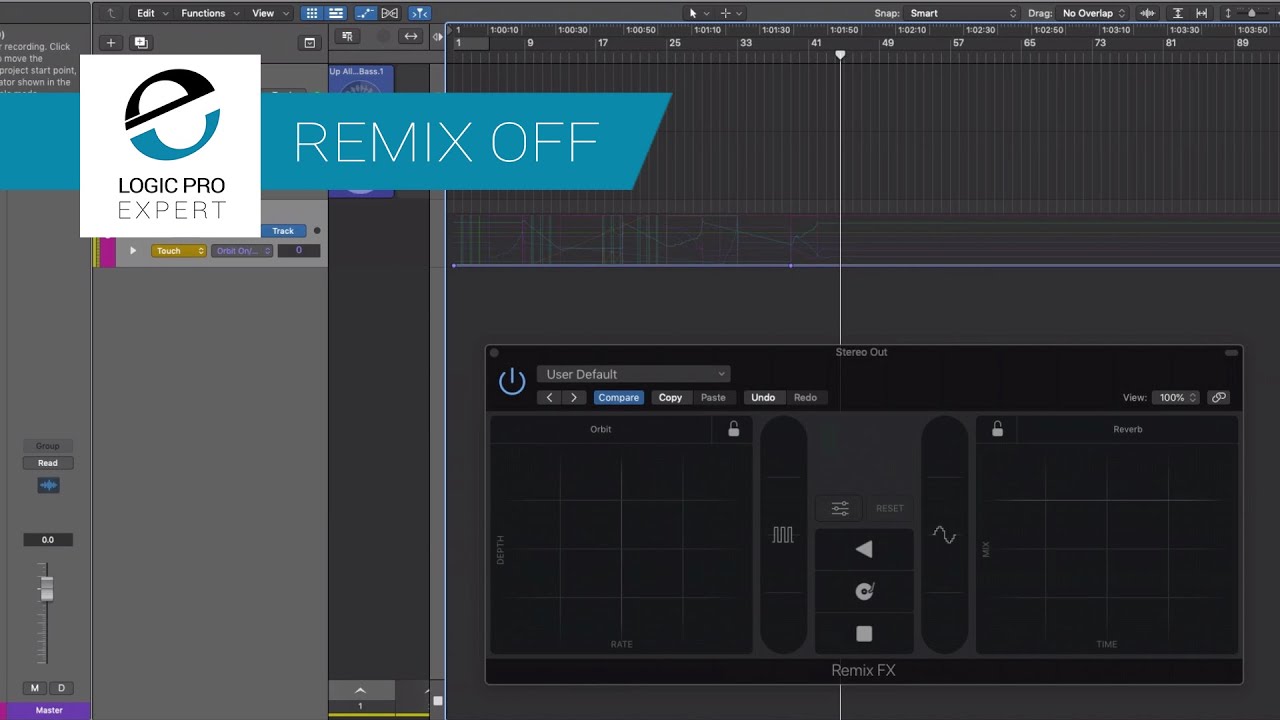Viewport: 1280px width, 720px height.
Task: Open the Orbit On automation parameter dropdown
Action: (242, 251)
